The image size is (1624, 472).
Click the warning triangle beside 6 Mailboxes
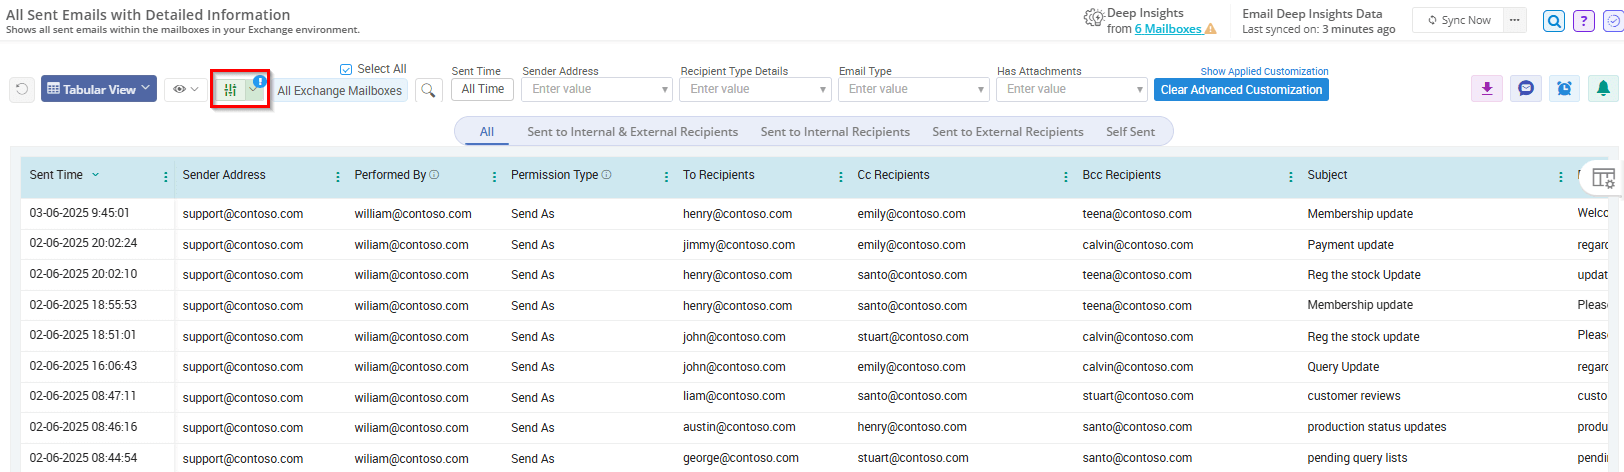tap(1211, 29)
